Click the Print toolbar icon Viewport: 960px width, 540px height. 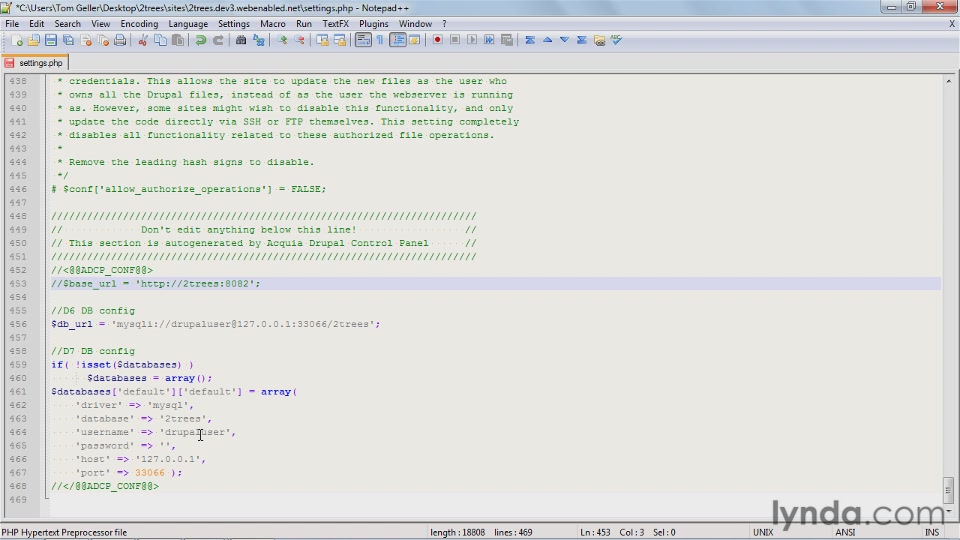tap(120, 40)
